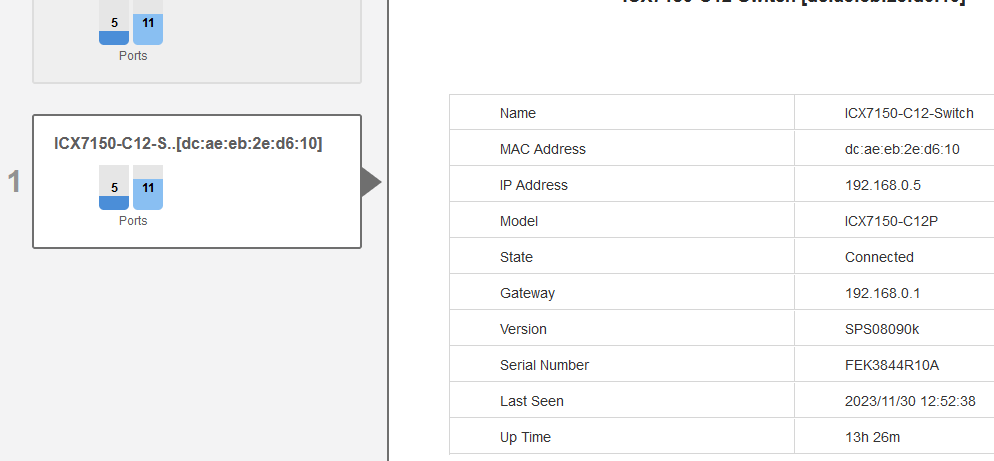
Task: Click the Serial Number row label
Action: click(x=544, y=365)
